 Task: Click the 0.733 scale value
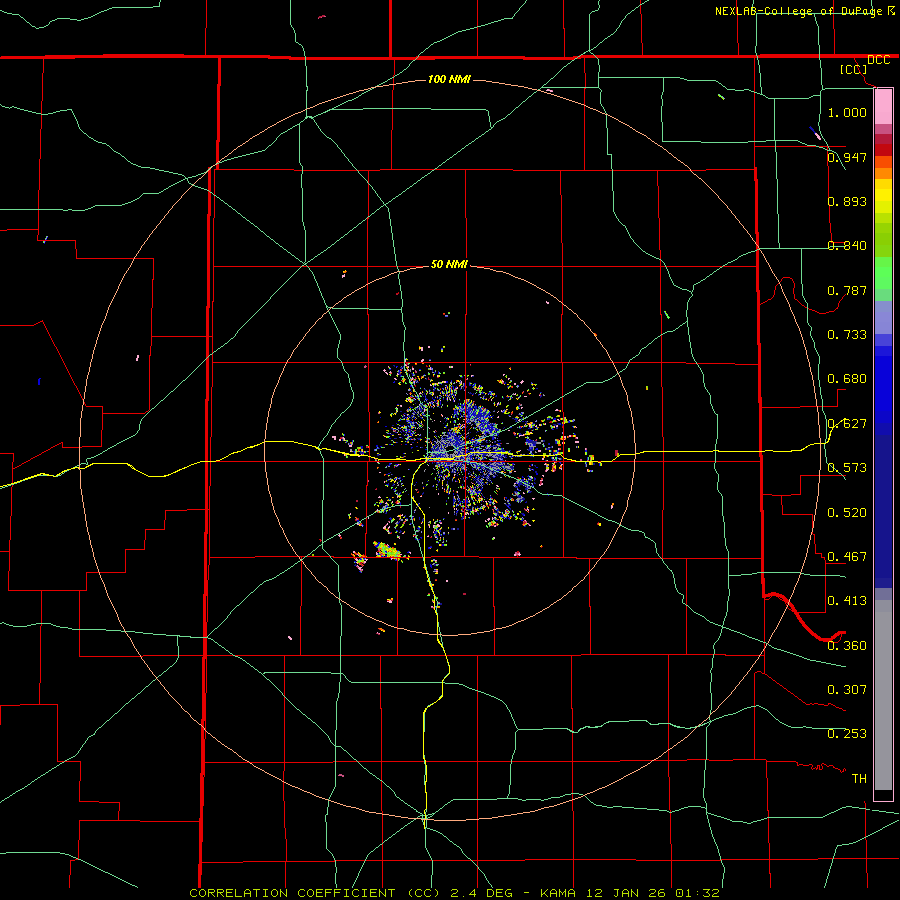pos(847,335)
